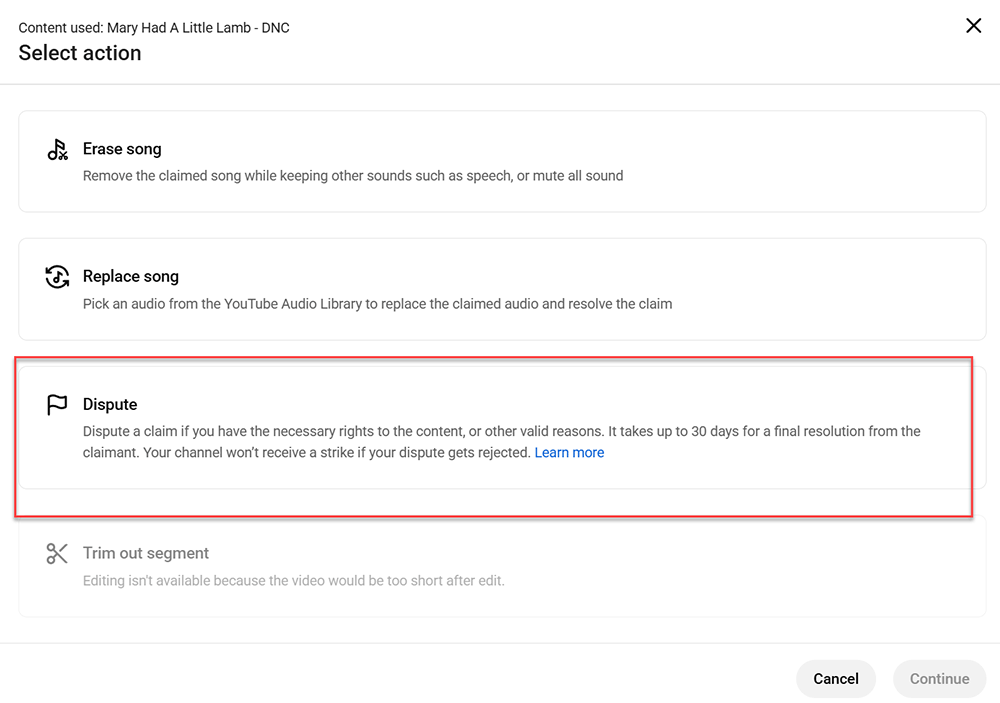1000x703 pixels.
Task: Choose the Replace song option title
Action: point(131,276)
